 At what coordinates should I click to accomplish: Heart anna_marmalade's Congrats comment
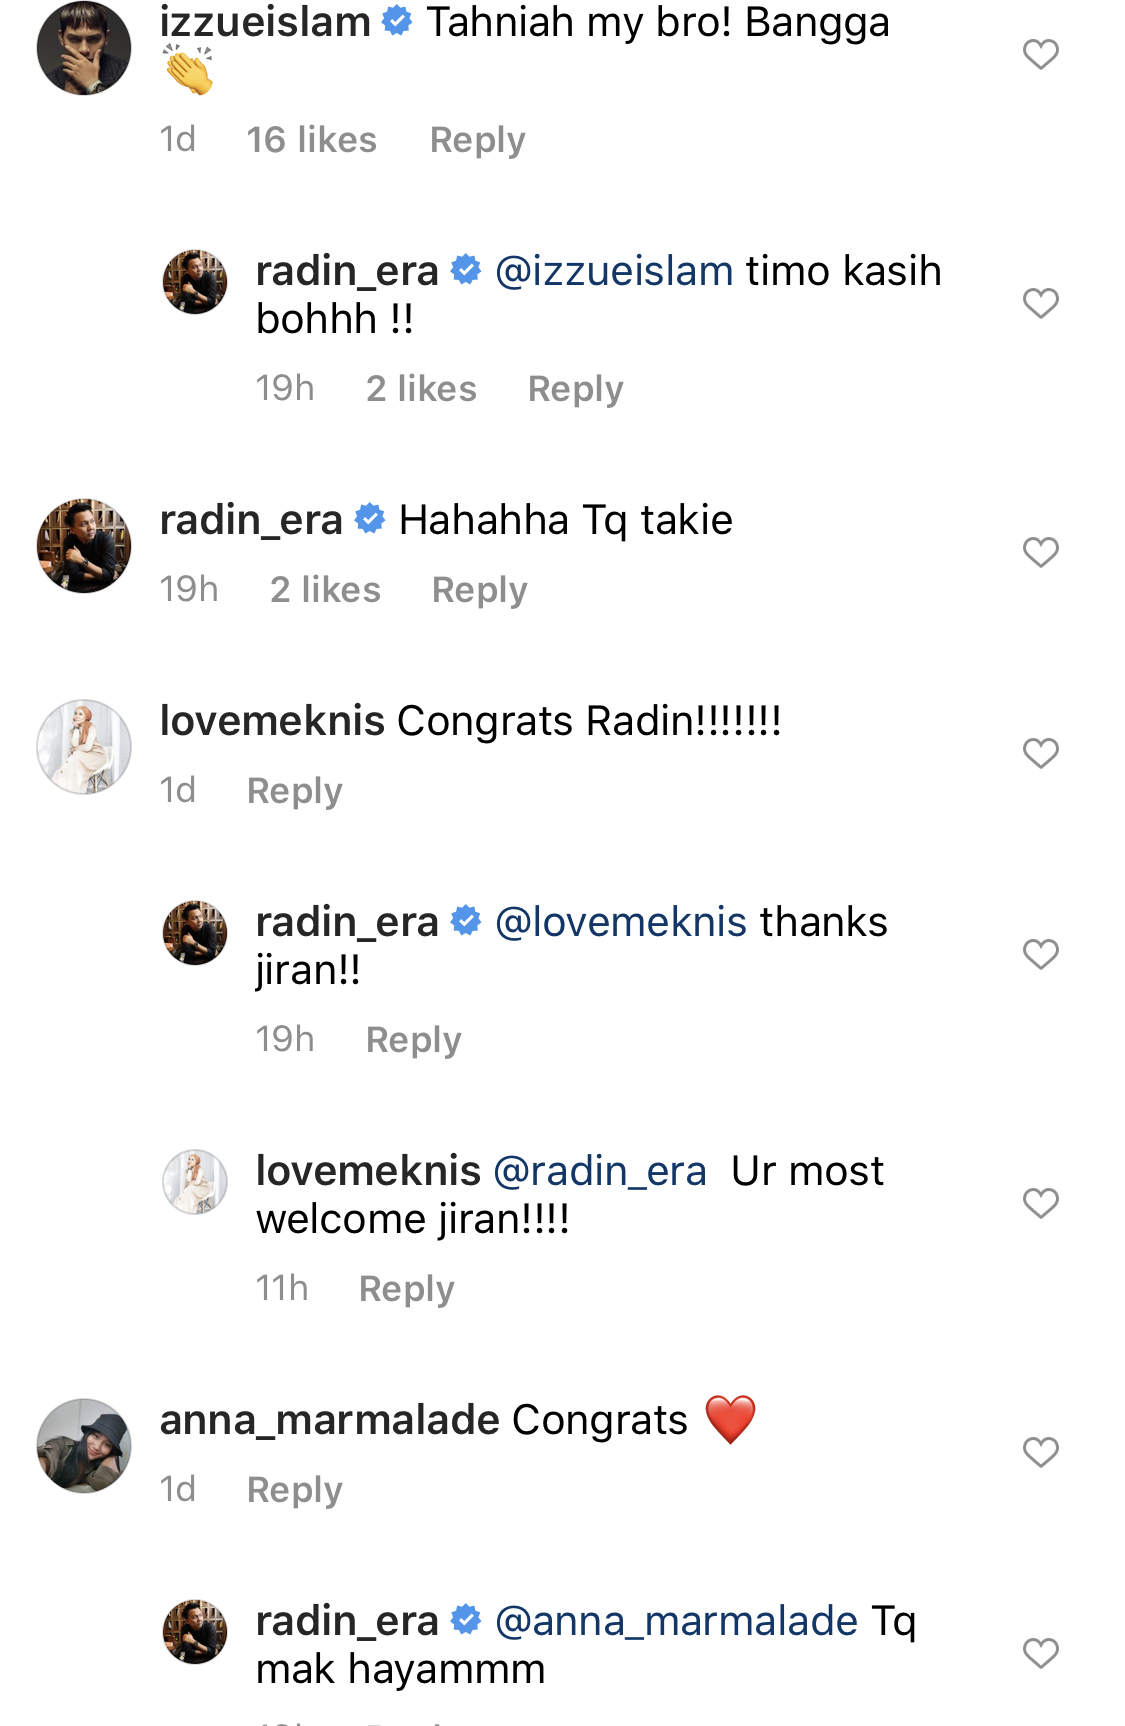[1040, 1452]
